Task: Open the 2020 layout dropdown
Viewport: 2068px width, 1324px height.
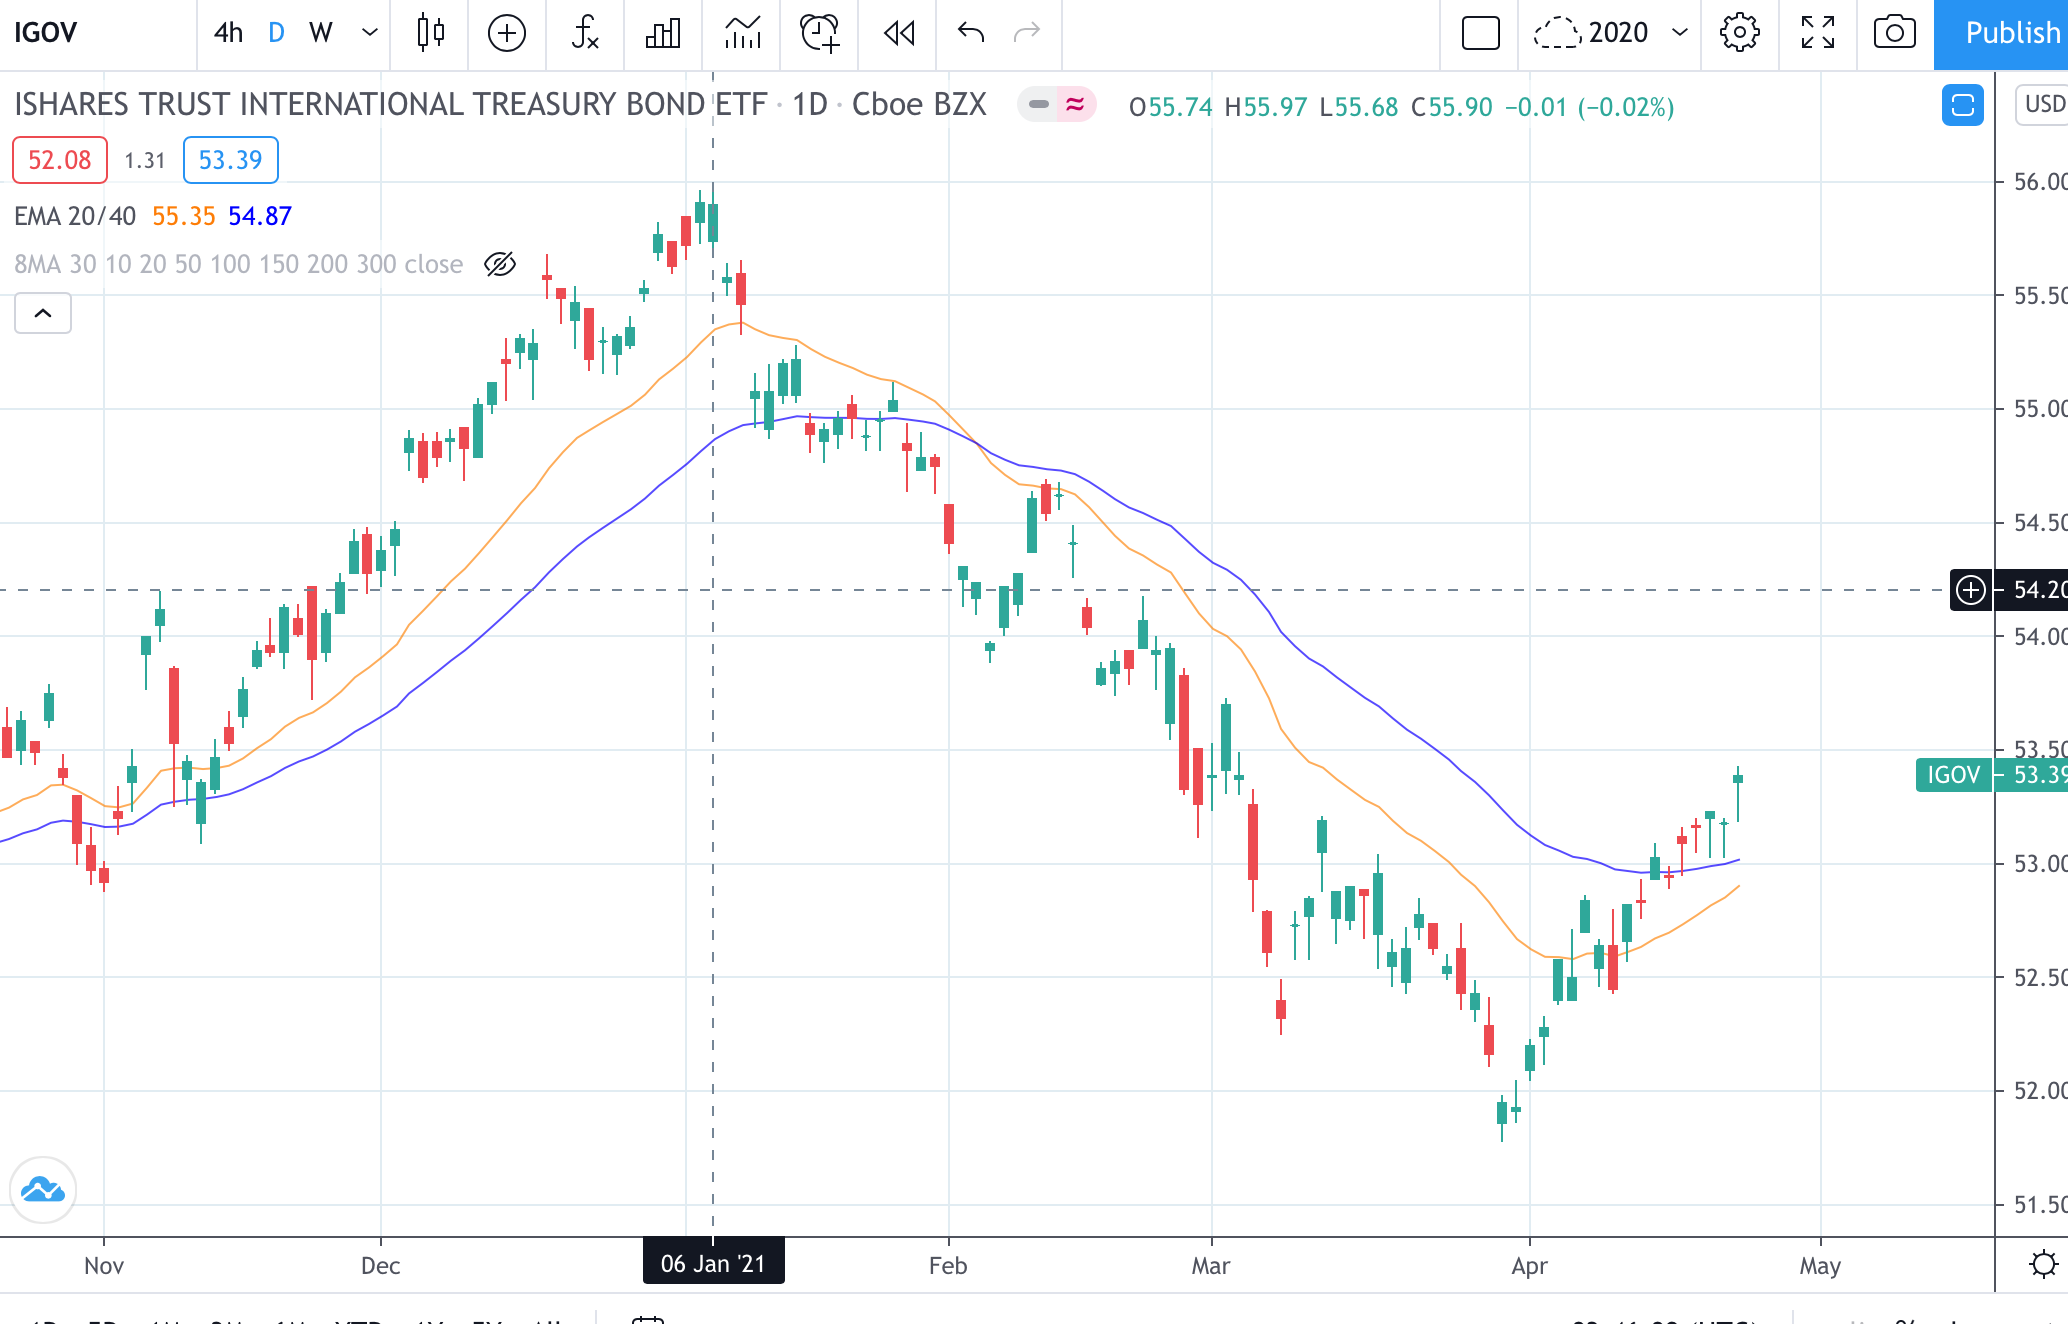Action: coord(1680,33)
